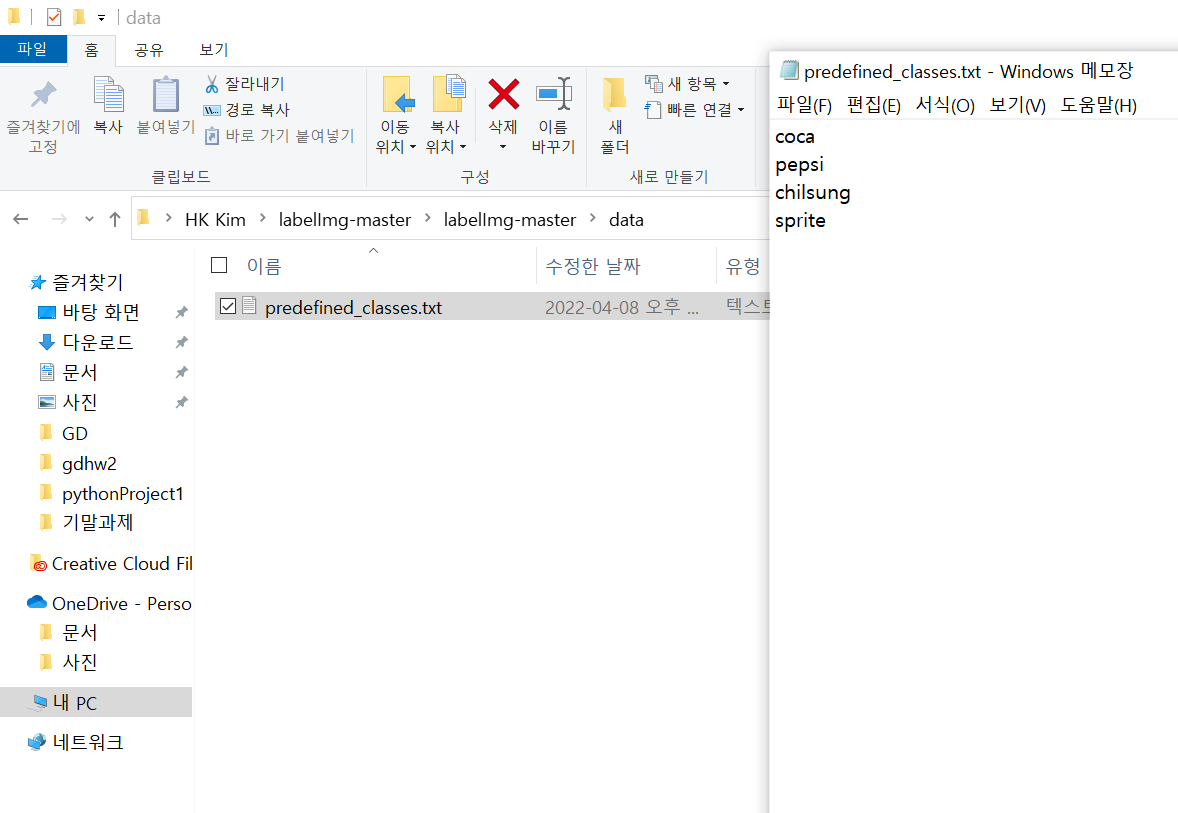Expand chevron before data in address bar
This screenshot has height=813, width=1178.
(x=593, y=218)
